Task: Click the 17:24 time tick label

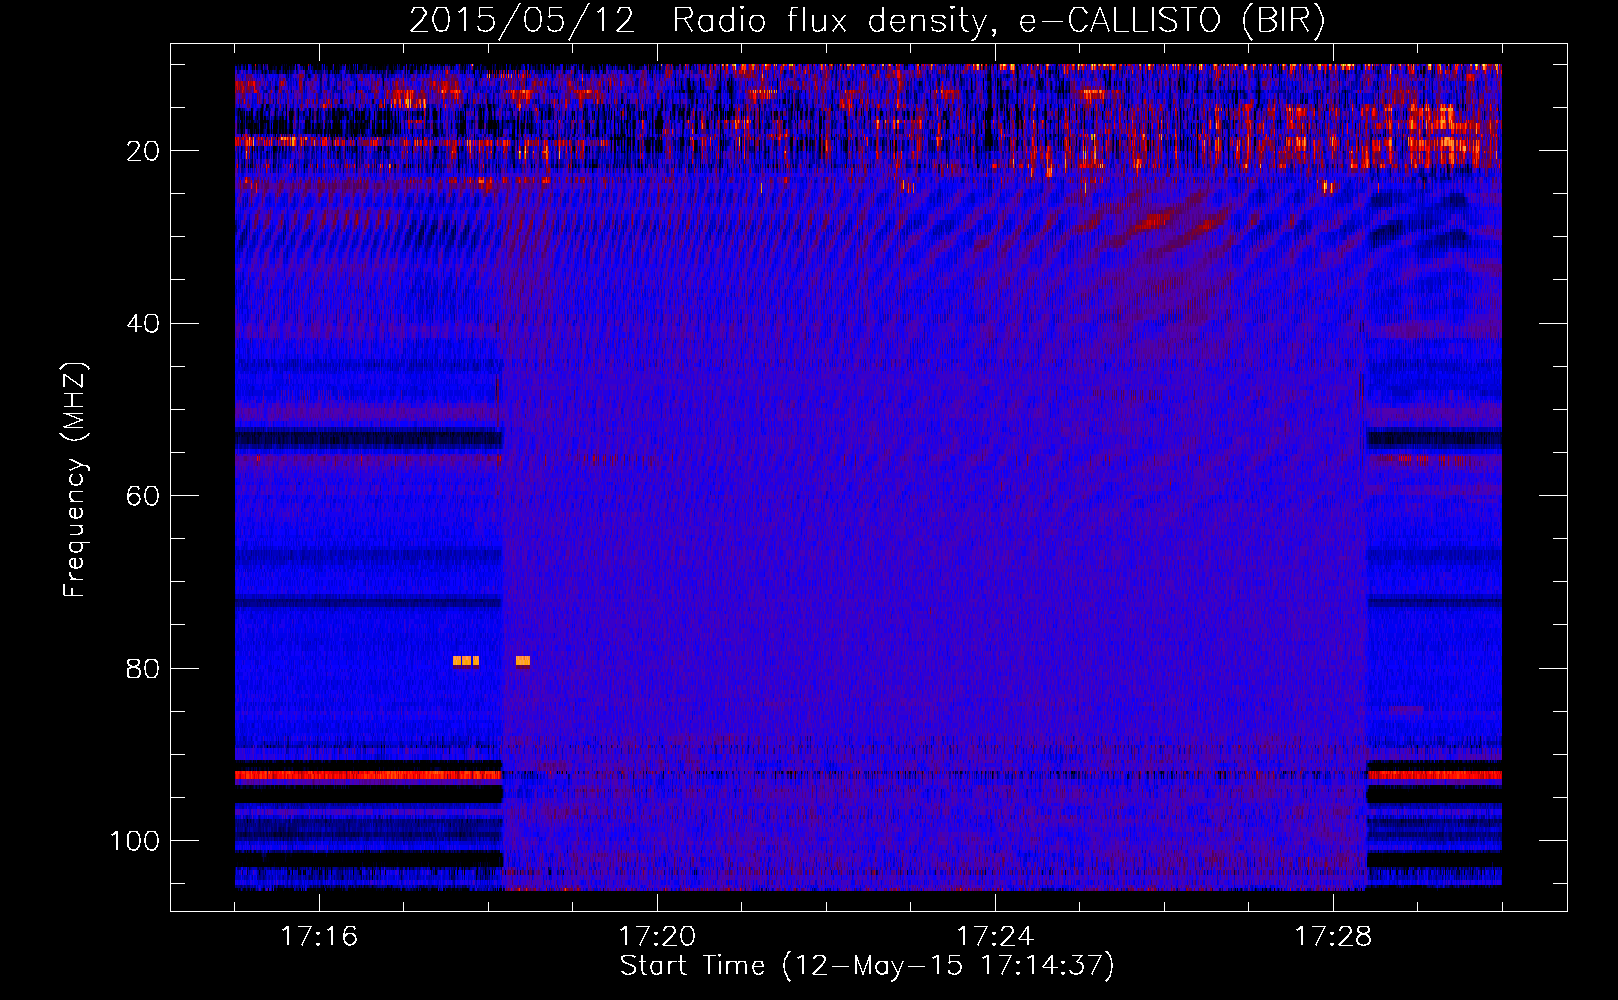Action: tap(995, 936)
